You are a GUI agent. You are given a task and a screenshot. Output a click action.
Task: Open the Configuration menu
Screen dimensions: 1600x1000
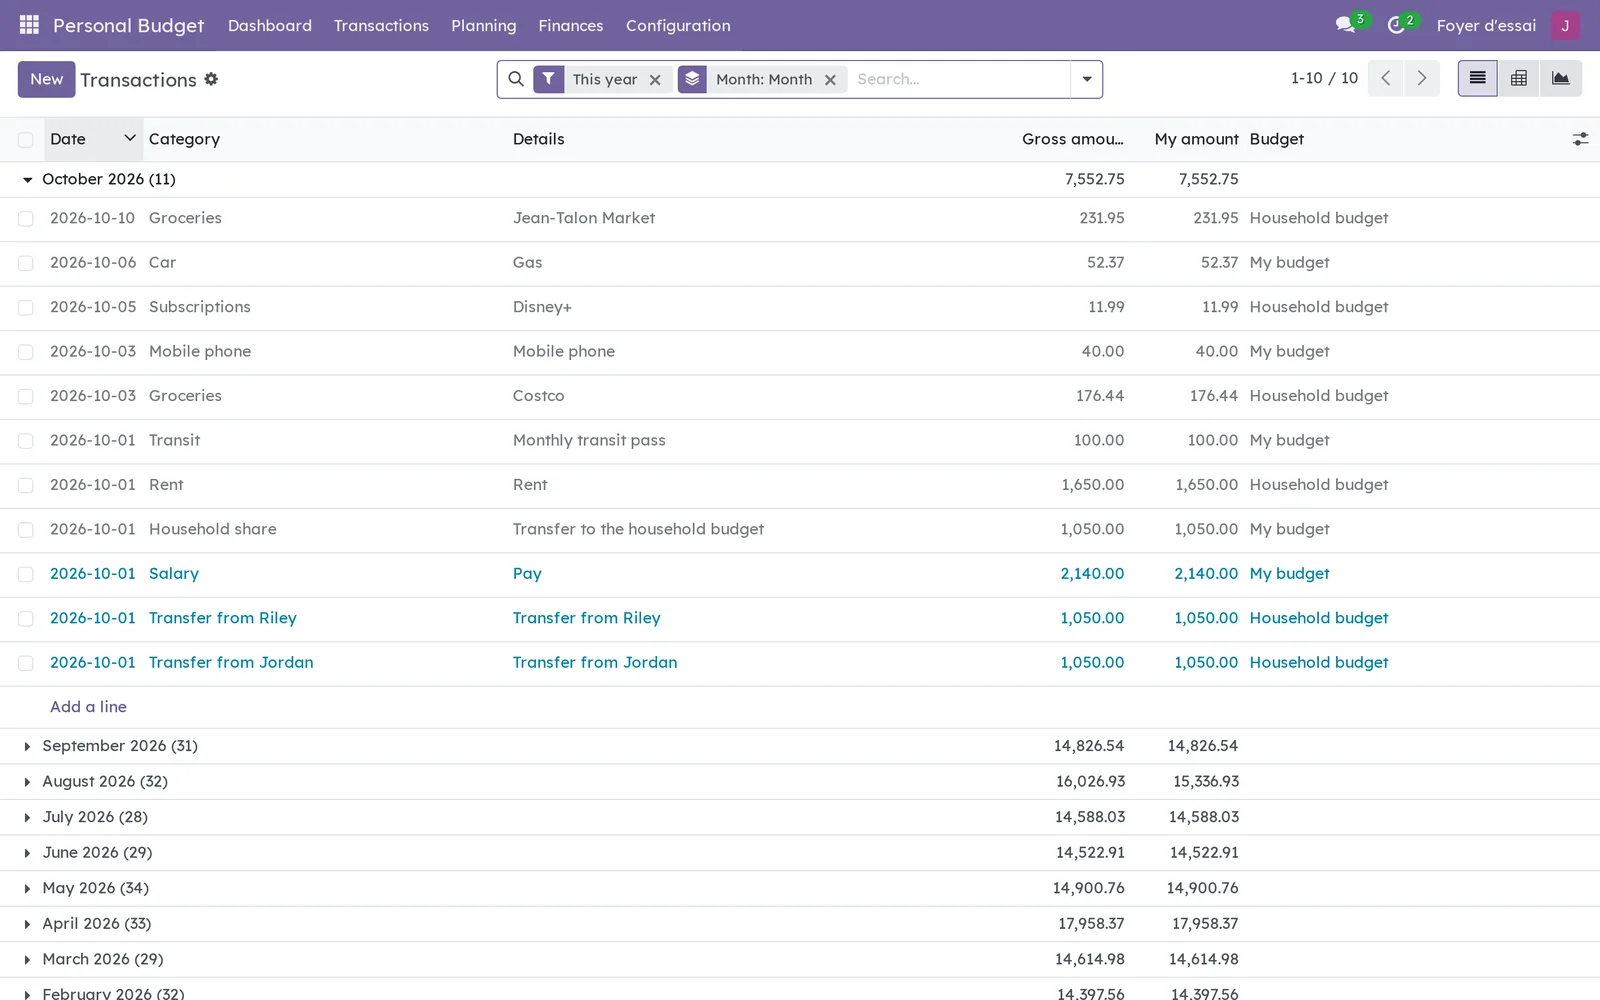[678, 25]
